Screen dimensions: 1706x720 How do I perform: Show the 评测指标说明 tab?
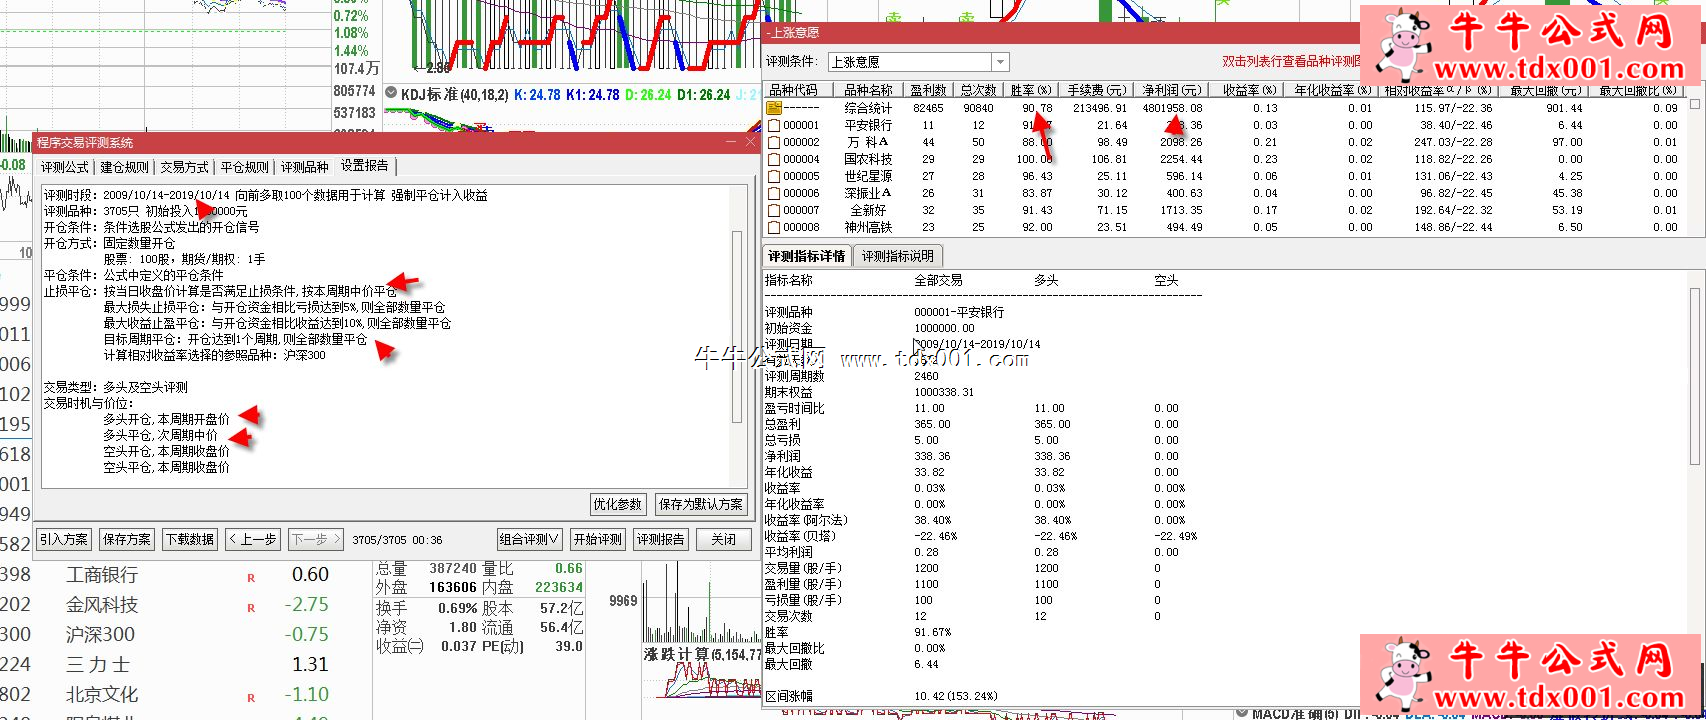pos(898,256)
